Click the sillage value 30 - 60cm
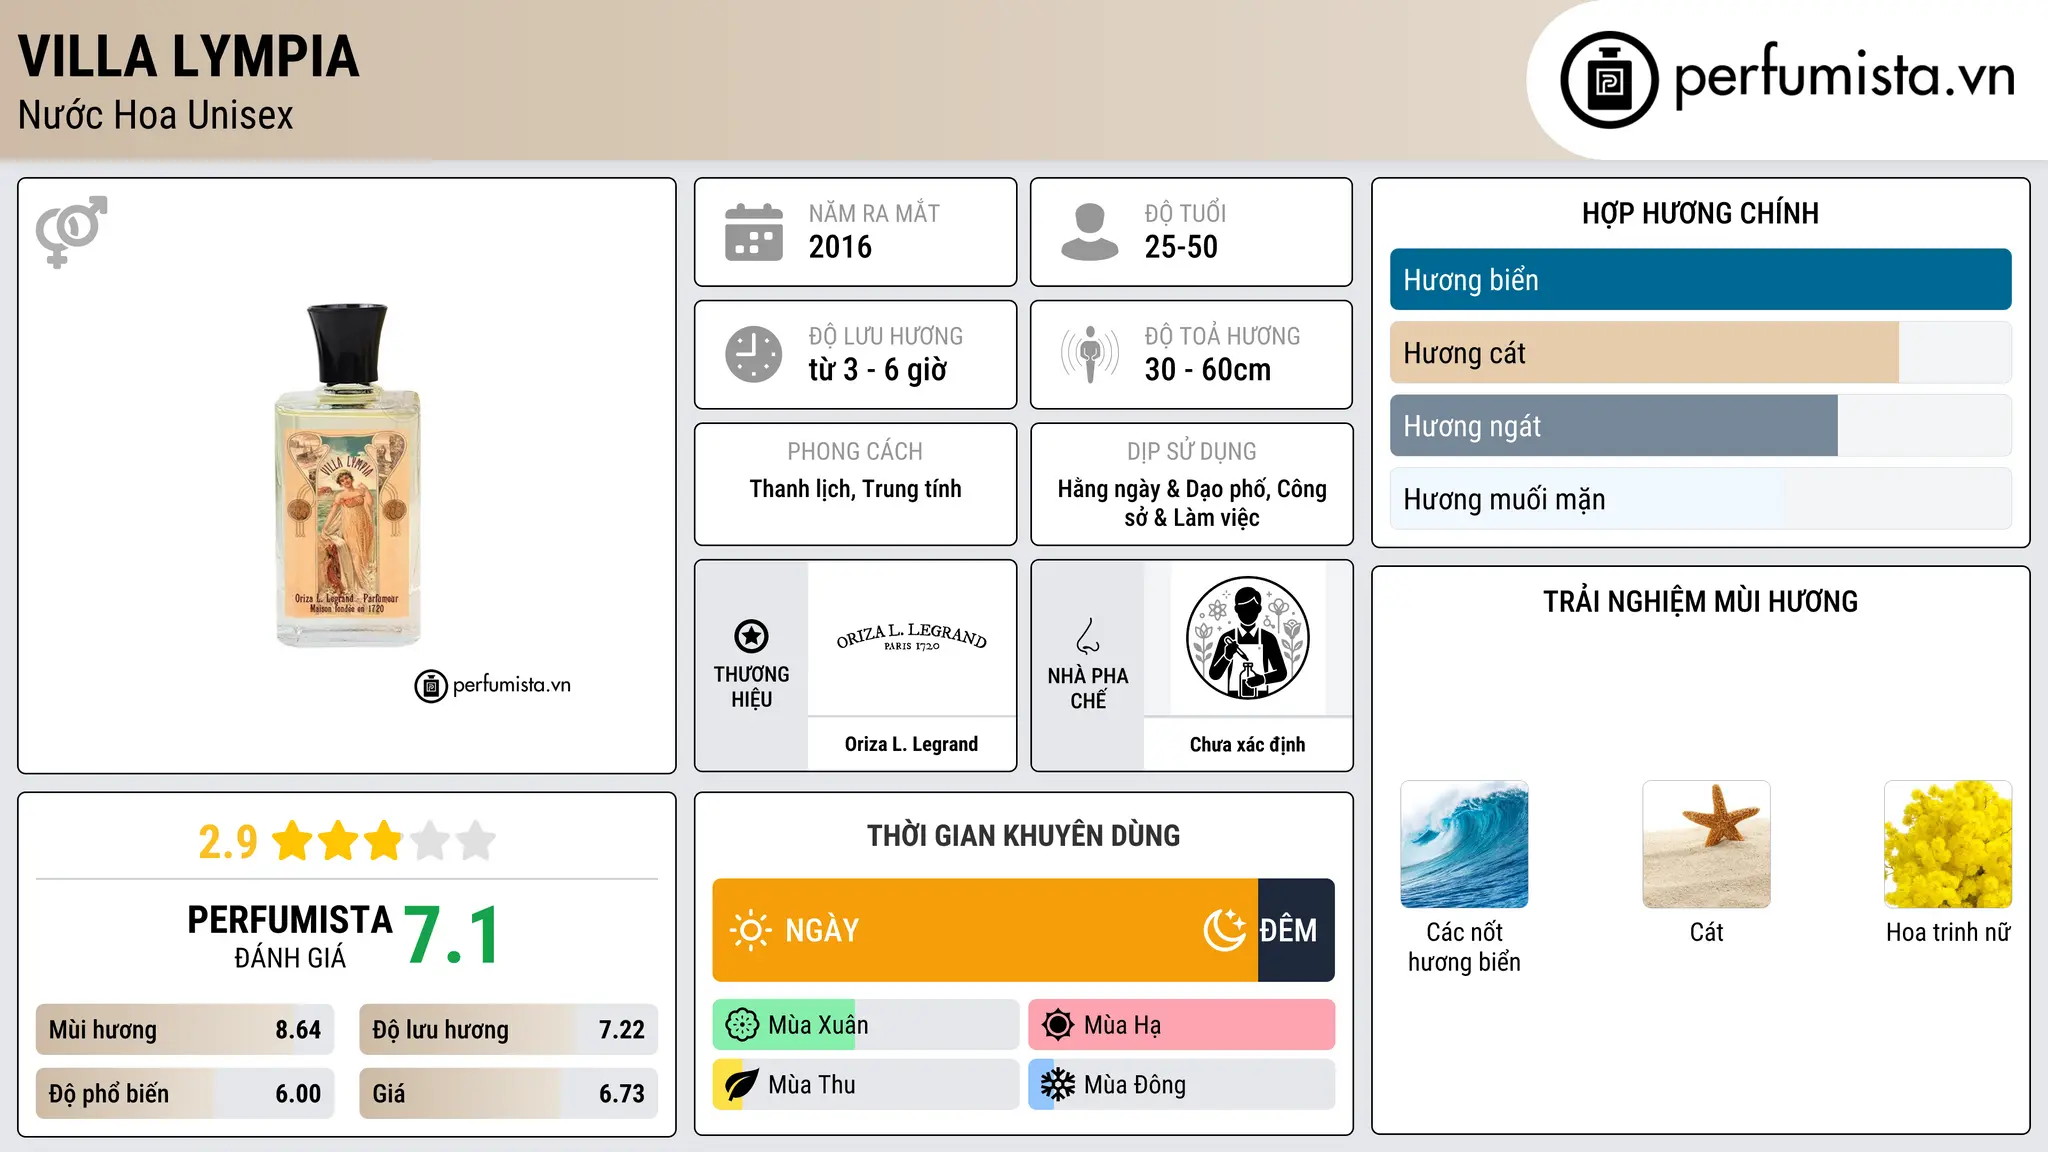 (x=1208, y=370)
